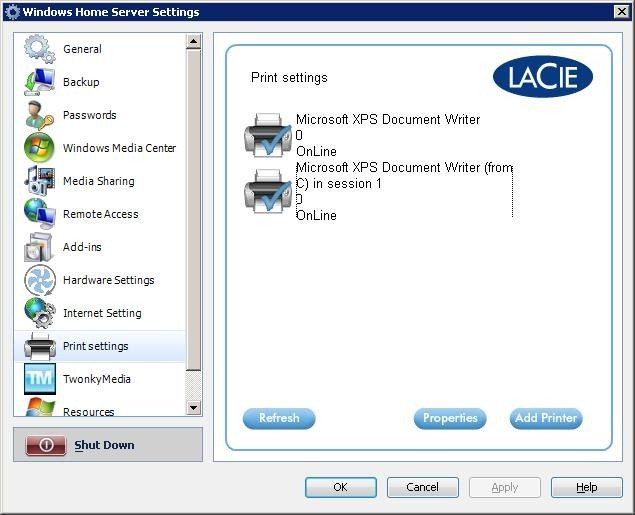Open the Add-ins section
635x515 pixels.
[x=82, y=247]
